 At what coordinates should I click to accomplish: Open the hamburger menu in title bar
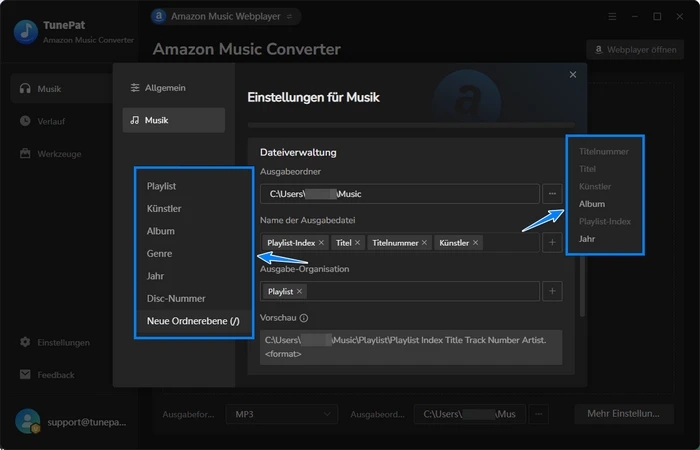tap(612, 17)
